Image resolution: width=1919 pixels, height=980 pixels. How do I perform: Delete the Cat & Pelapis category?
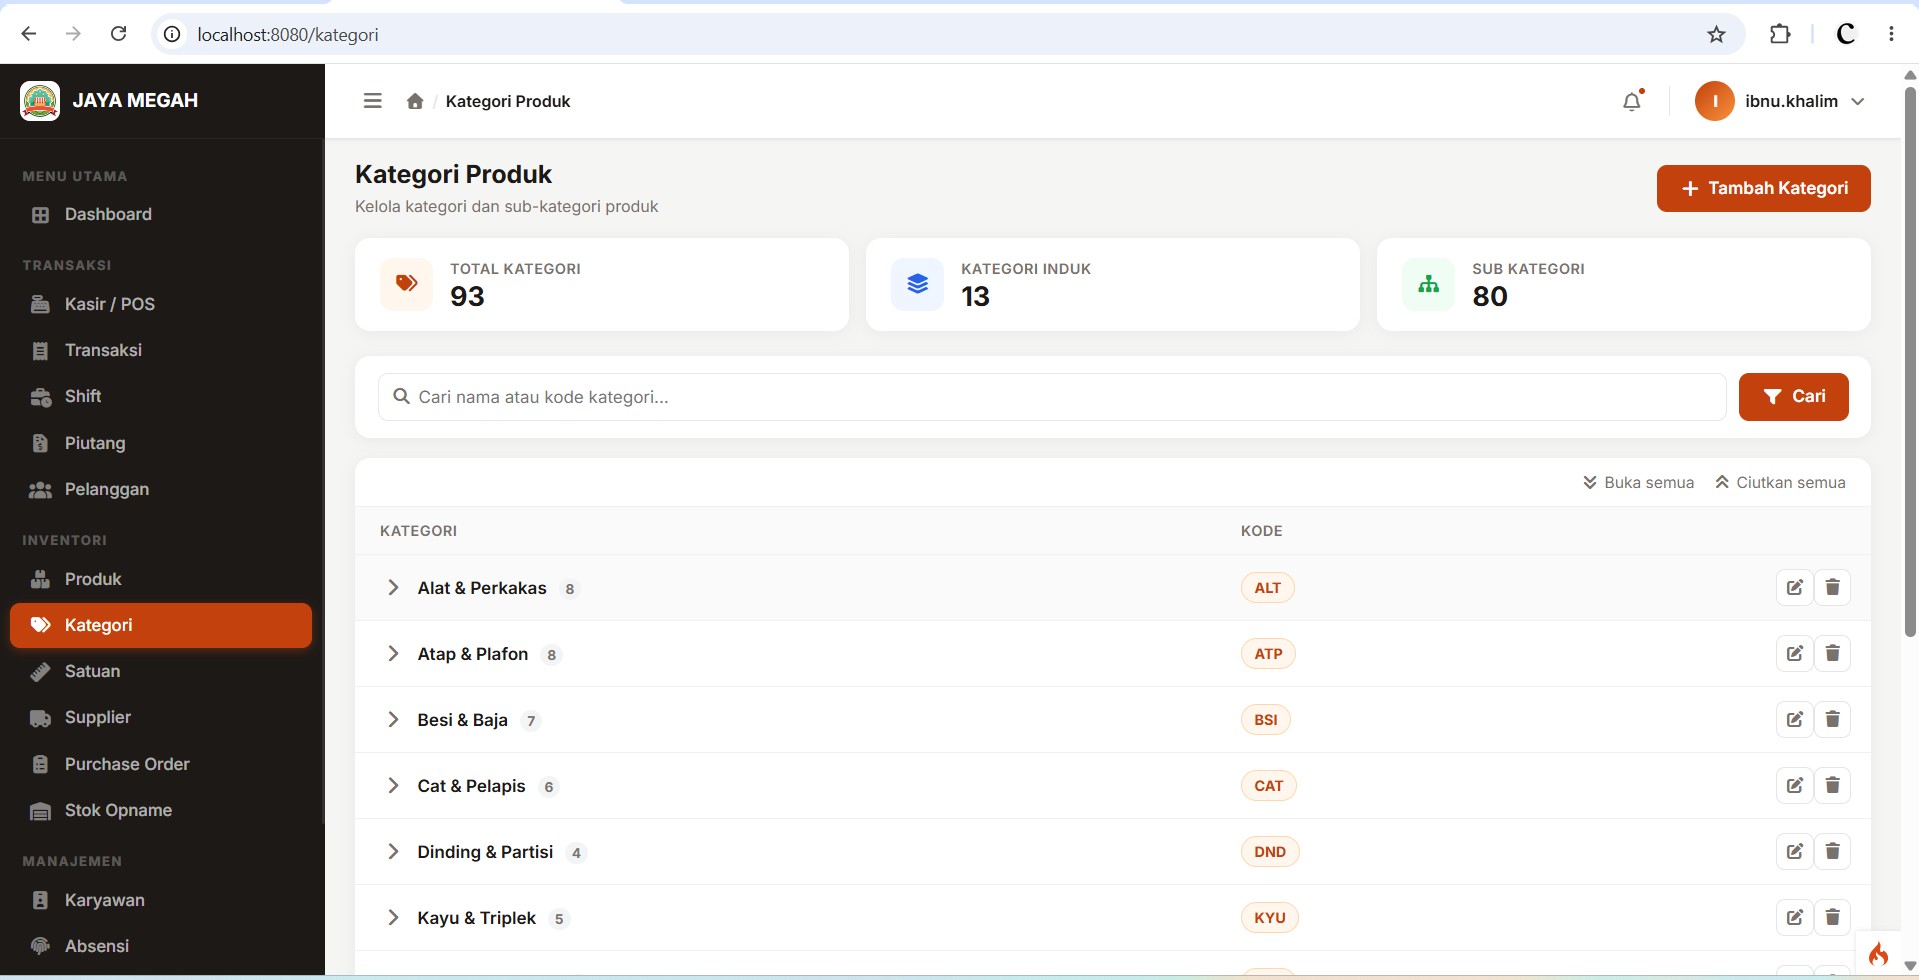1832,785
